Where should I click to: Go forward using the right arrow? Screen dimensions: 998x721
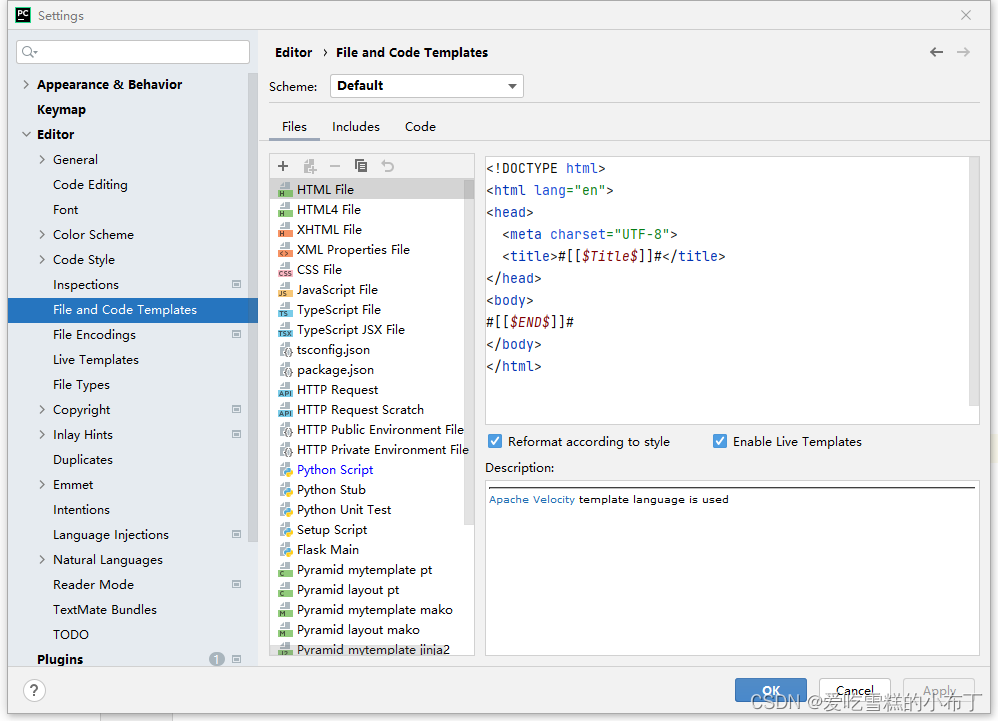click(963, 52)
